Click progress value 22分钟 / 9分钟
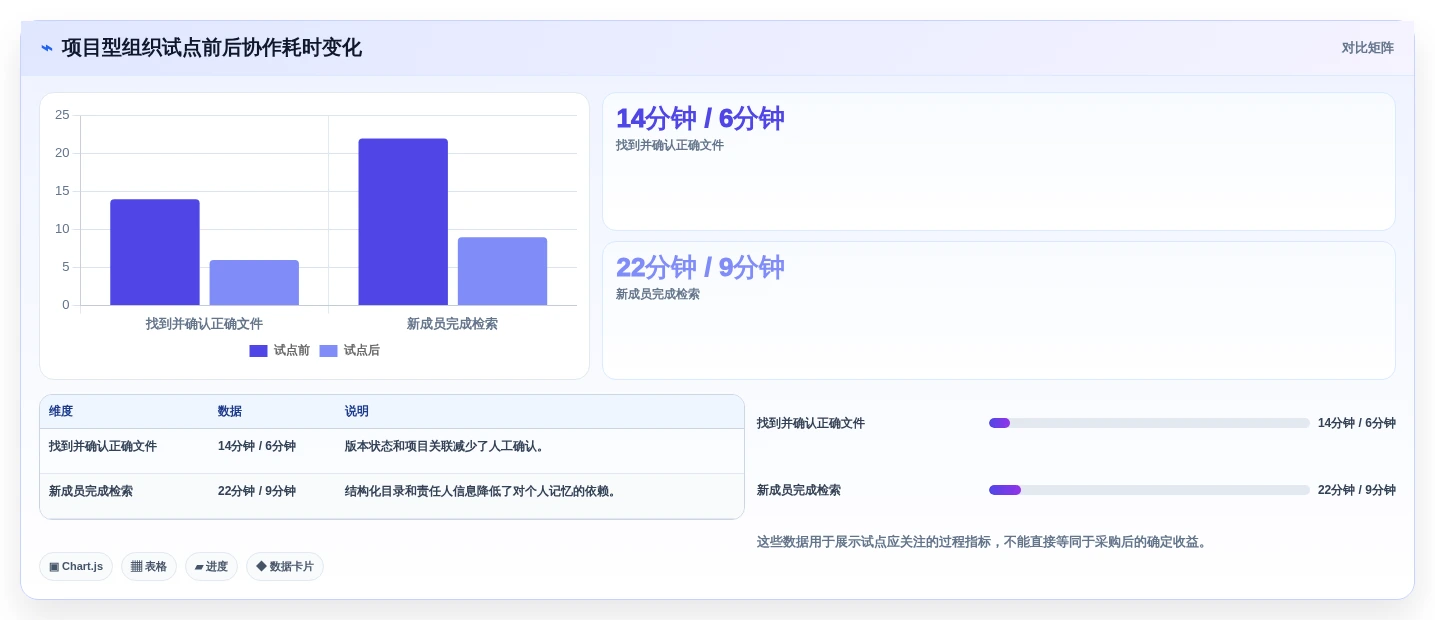Viewport: 1435px width, 620px height. click(1357, 491)
